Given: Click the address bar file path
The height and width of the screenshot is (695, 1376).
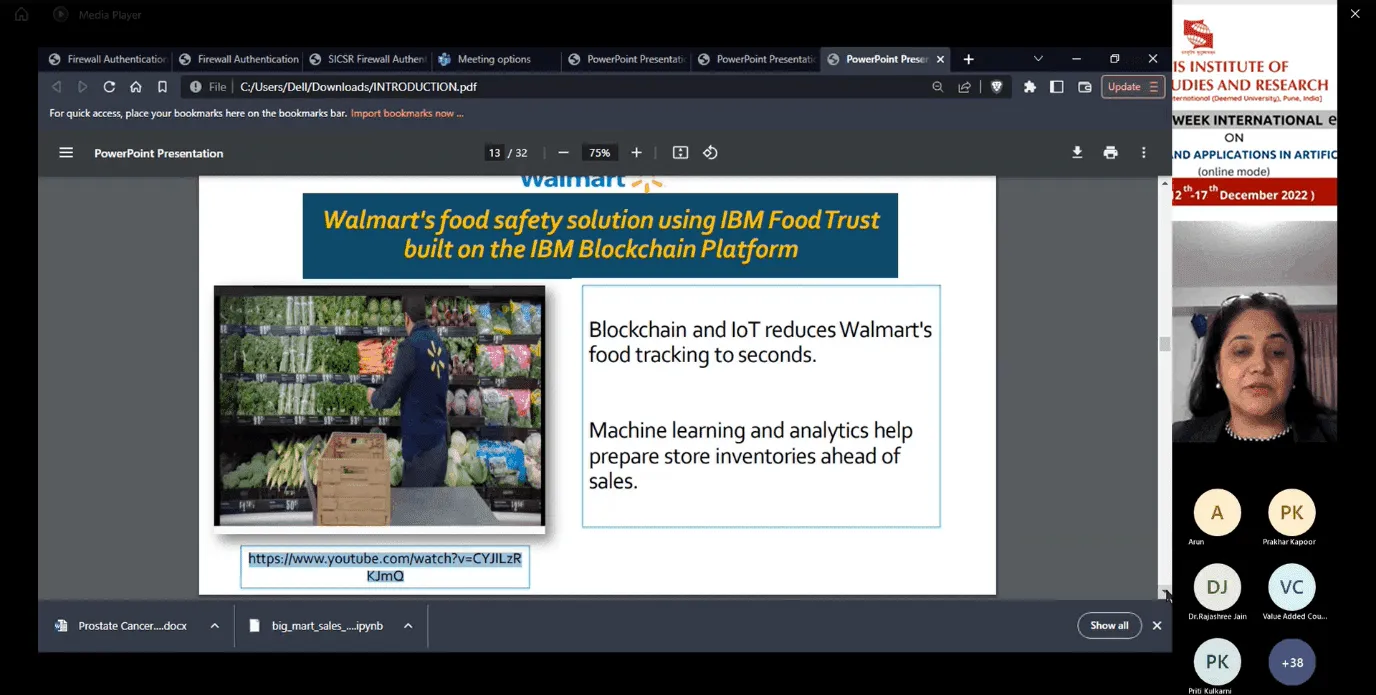Looking at the screenshot, I should point(358,87).
